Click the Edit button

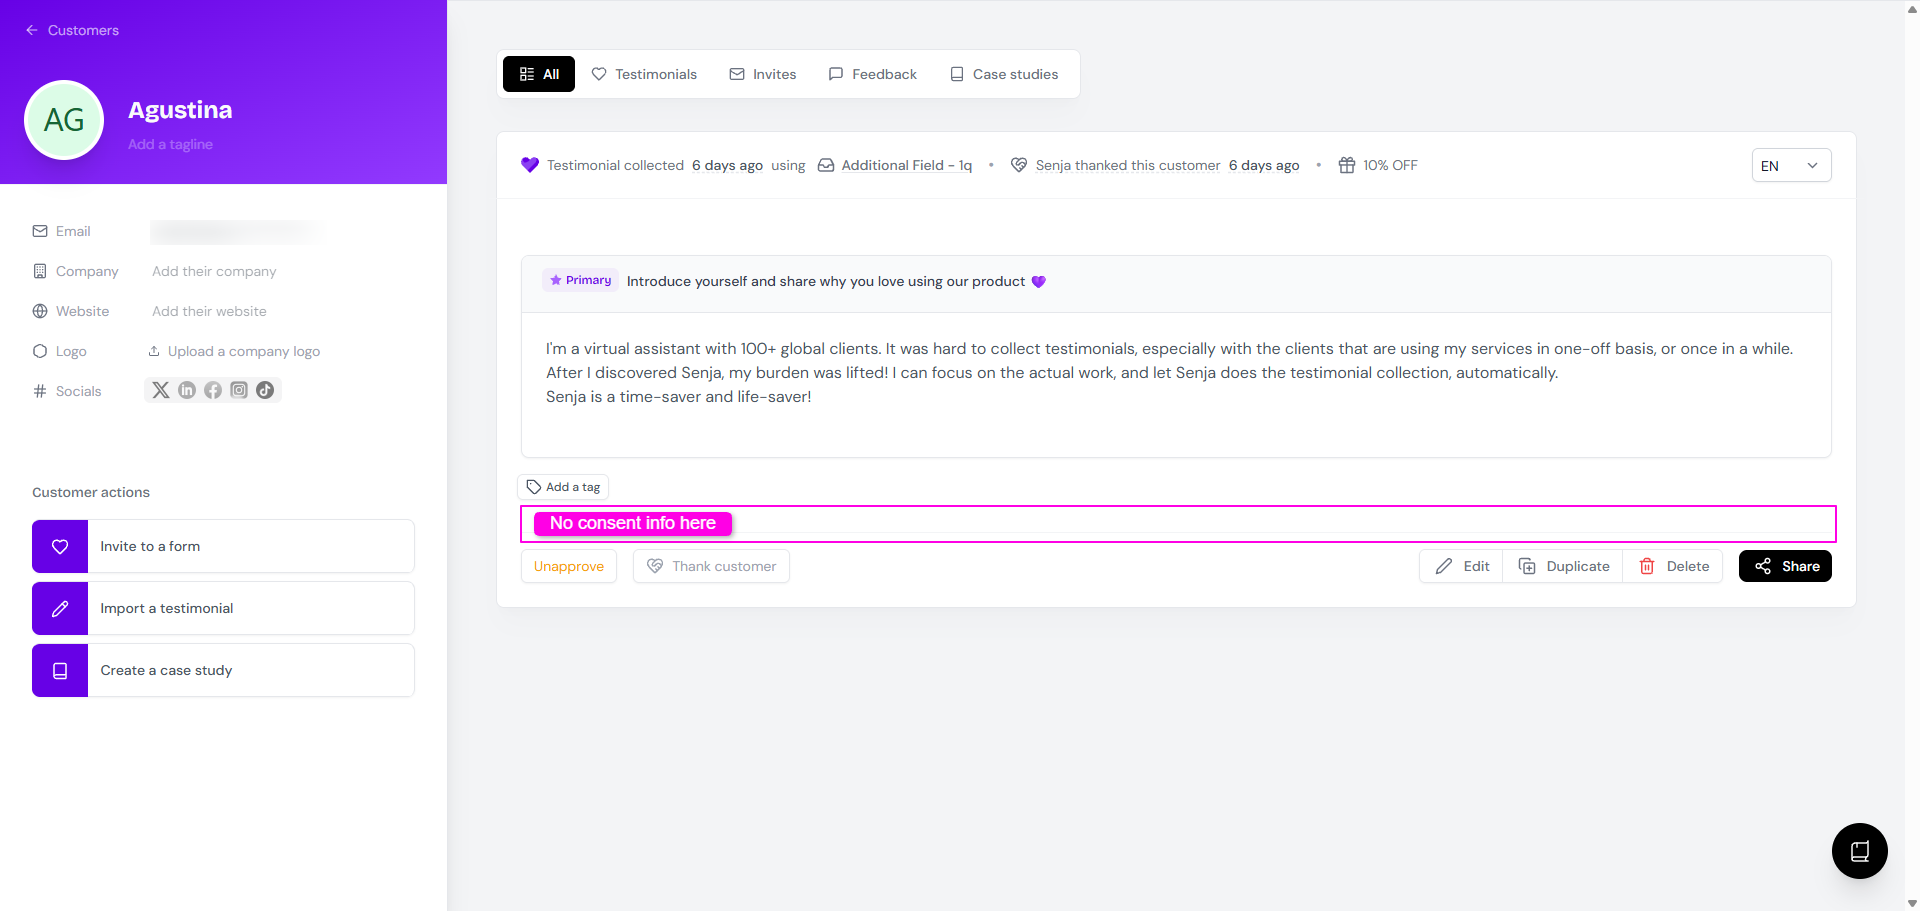point(1462,566)
